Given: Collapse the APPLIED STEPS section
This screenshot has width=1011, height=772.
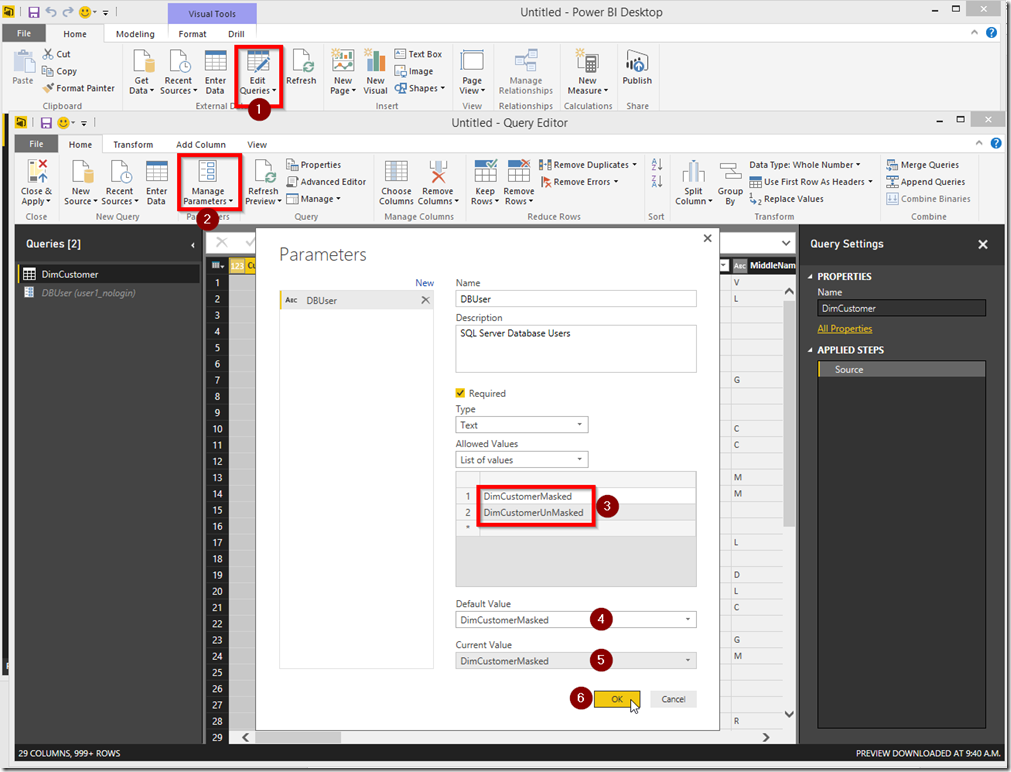Looking at the screenshot, I should [810, 350].
